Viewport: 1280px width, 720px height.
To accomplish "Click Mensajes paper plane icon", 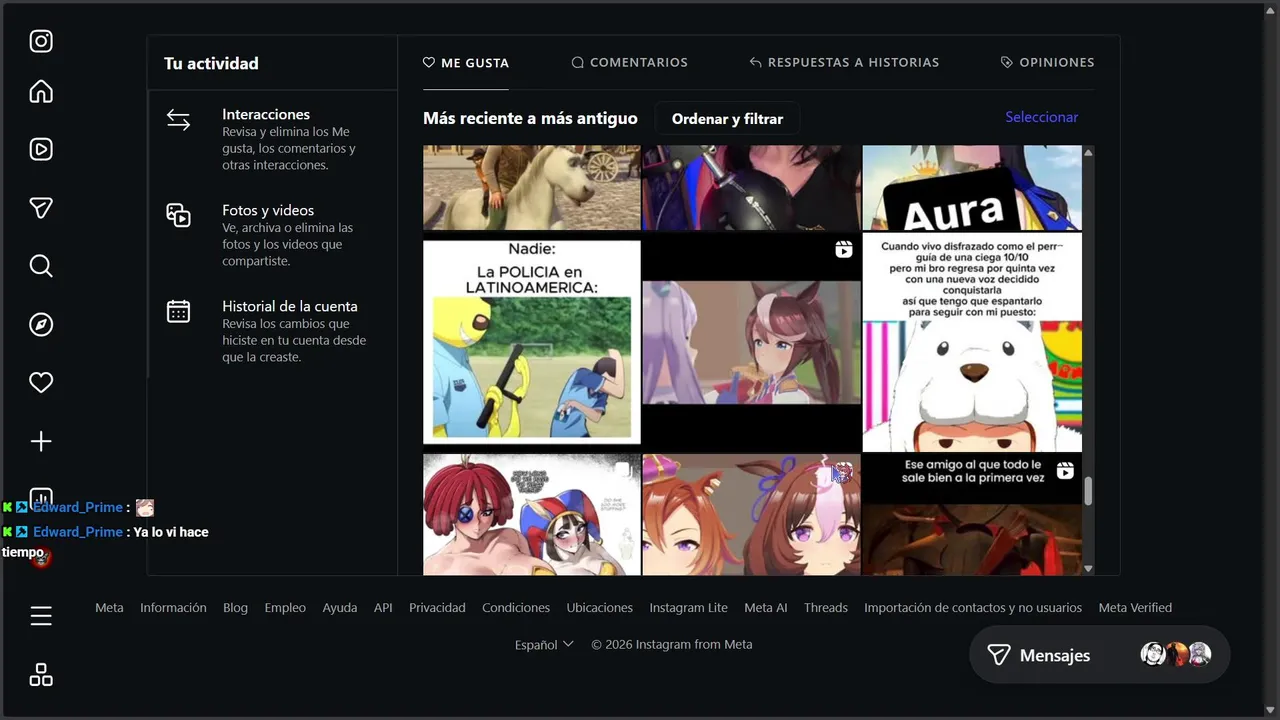I will coord(998,655).
